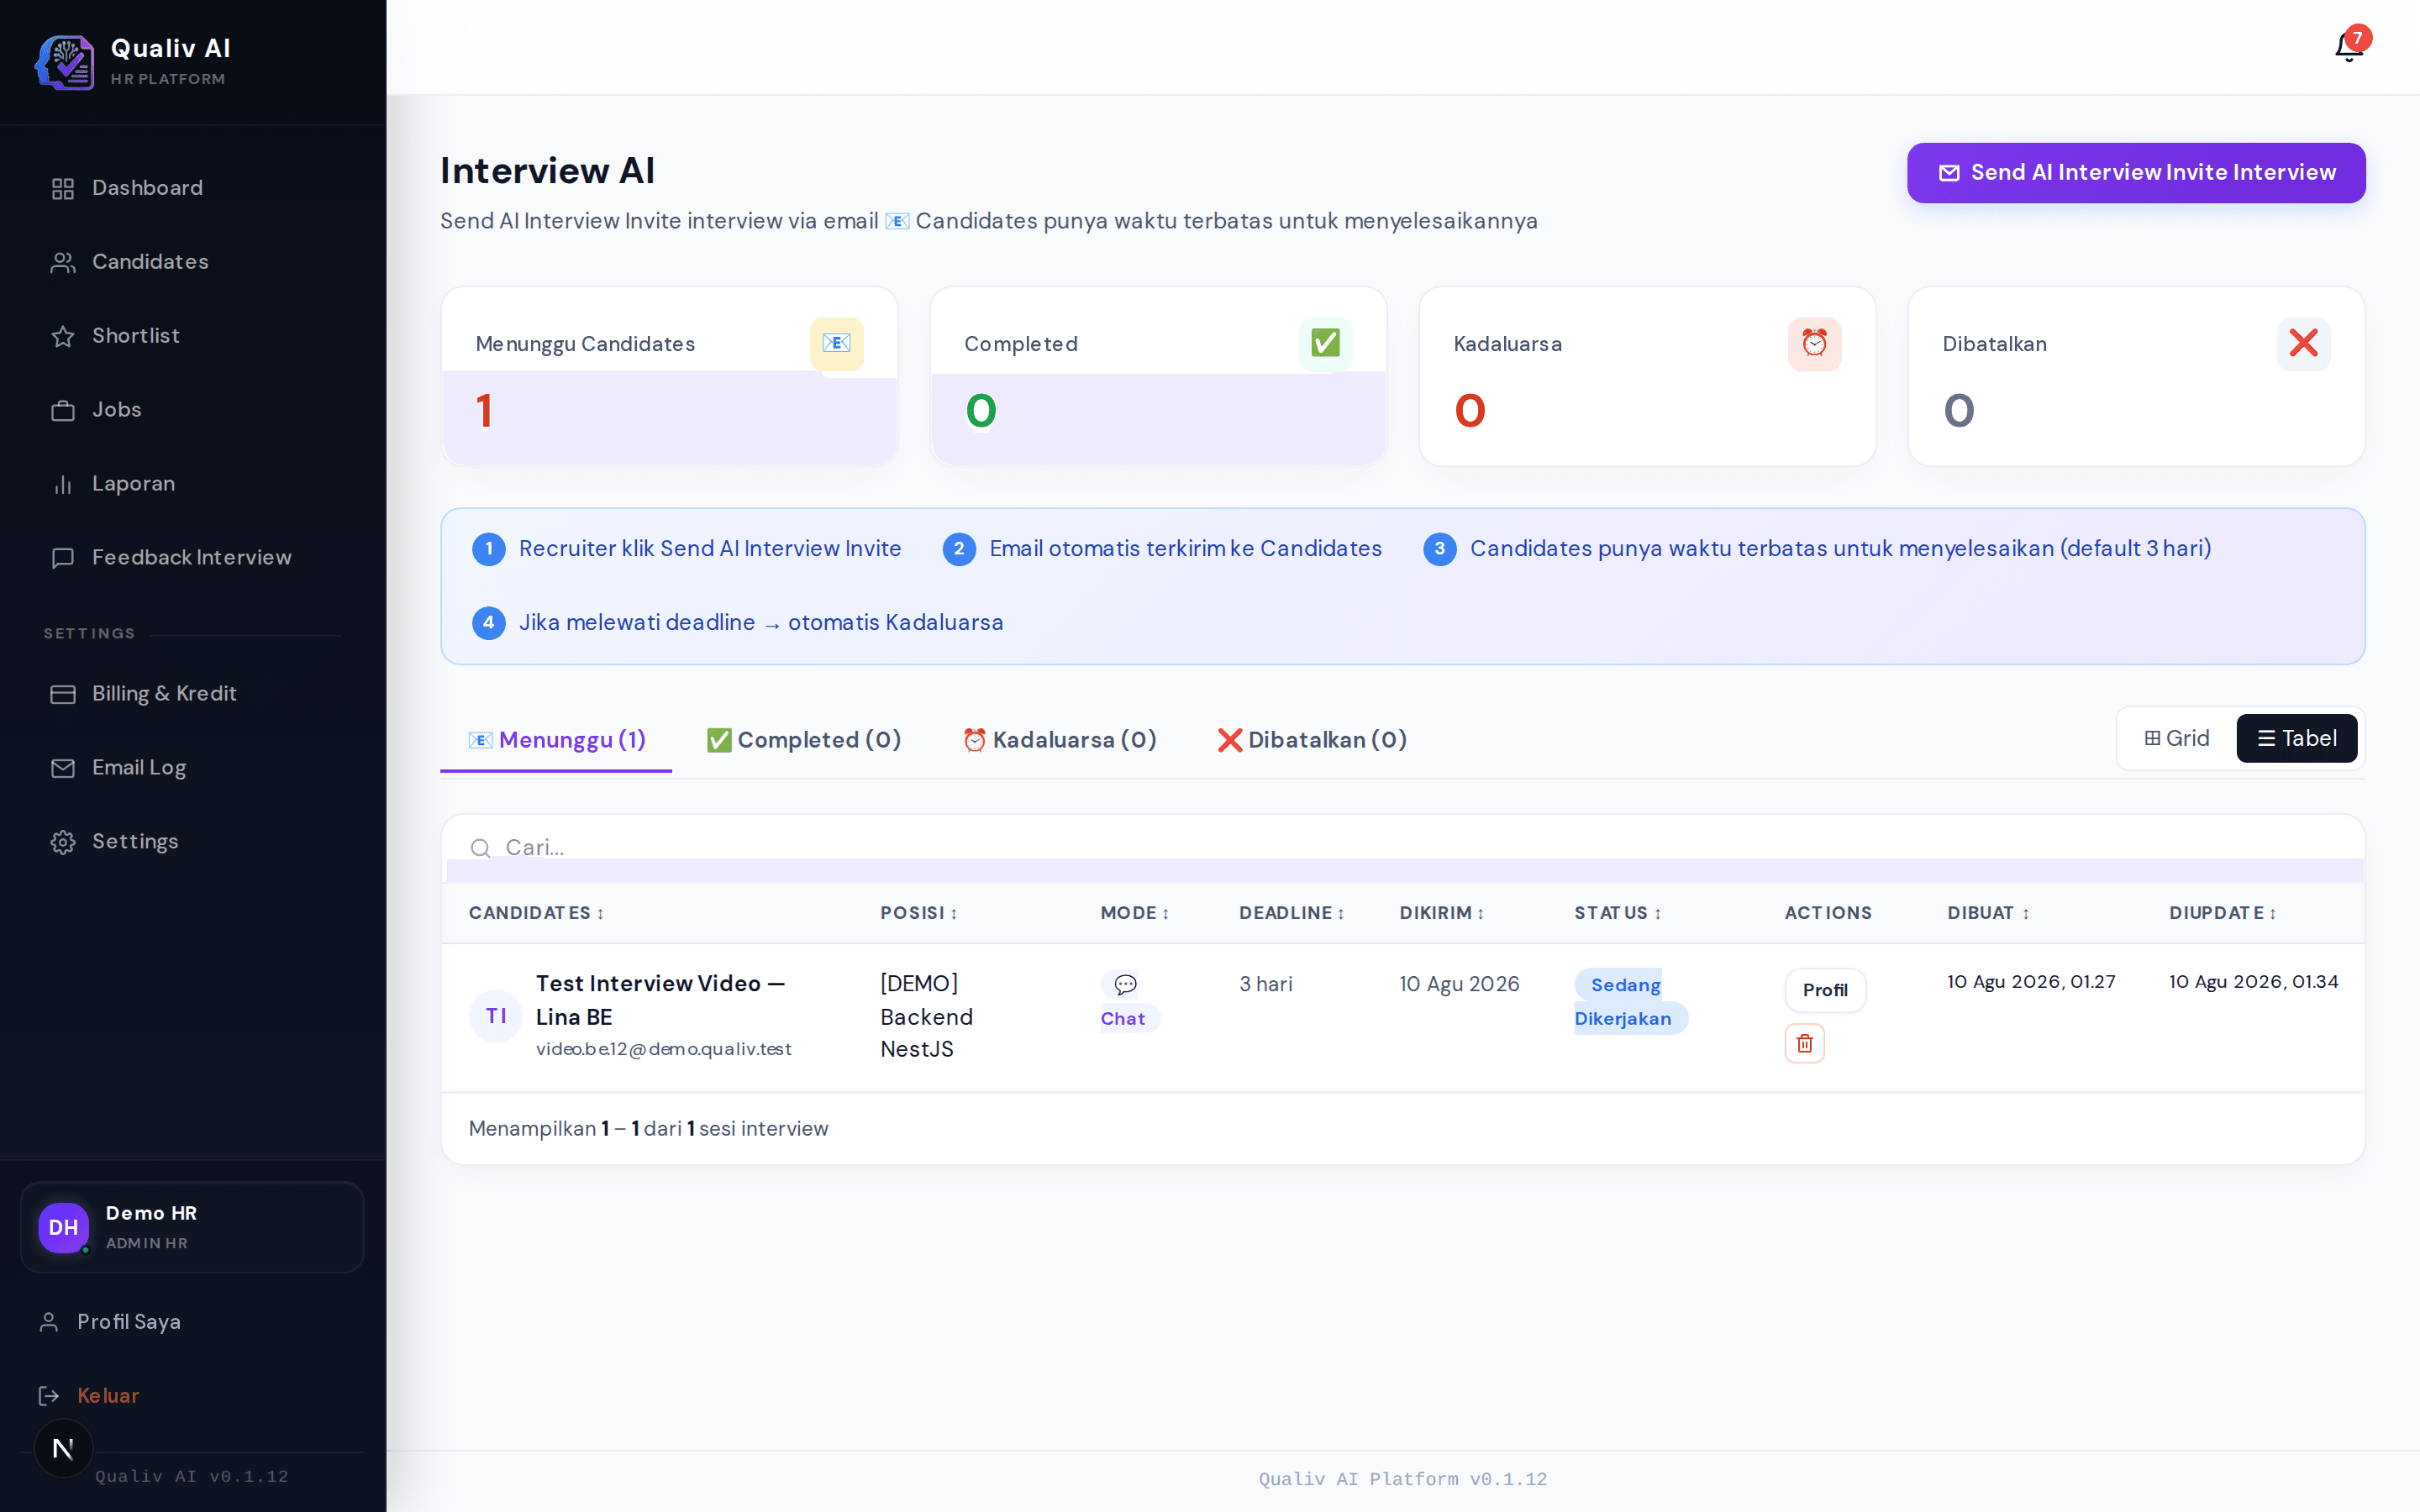Open Billing & Kredit settings
Image resolution: width=2420 pixels, height=1512 pixels.
[x=193, y=694]
